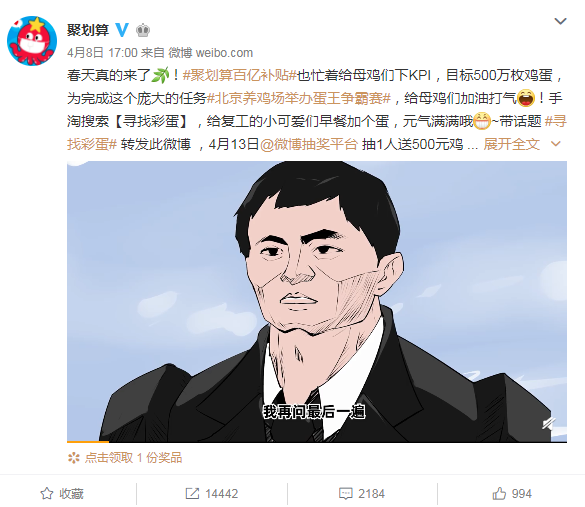Image resolution: width=585 pixels, height=507 pixels.
Task: Click the orange video progress bar
Action: click(88, 442)
